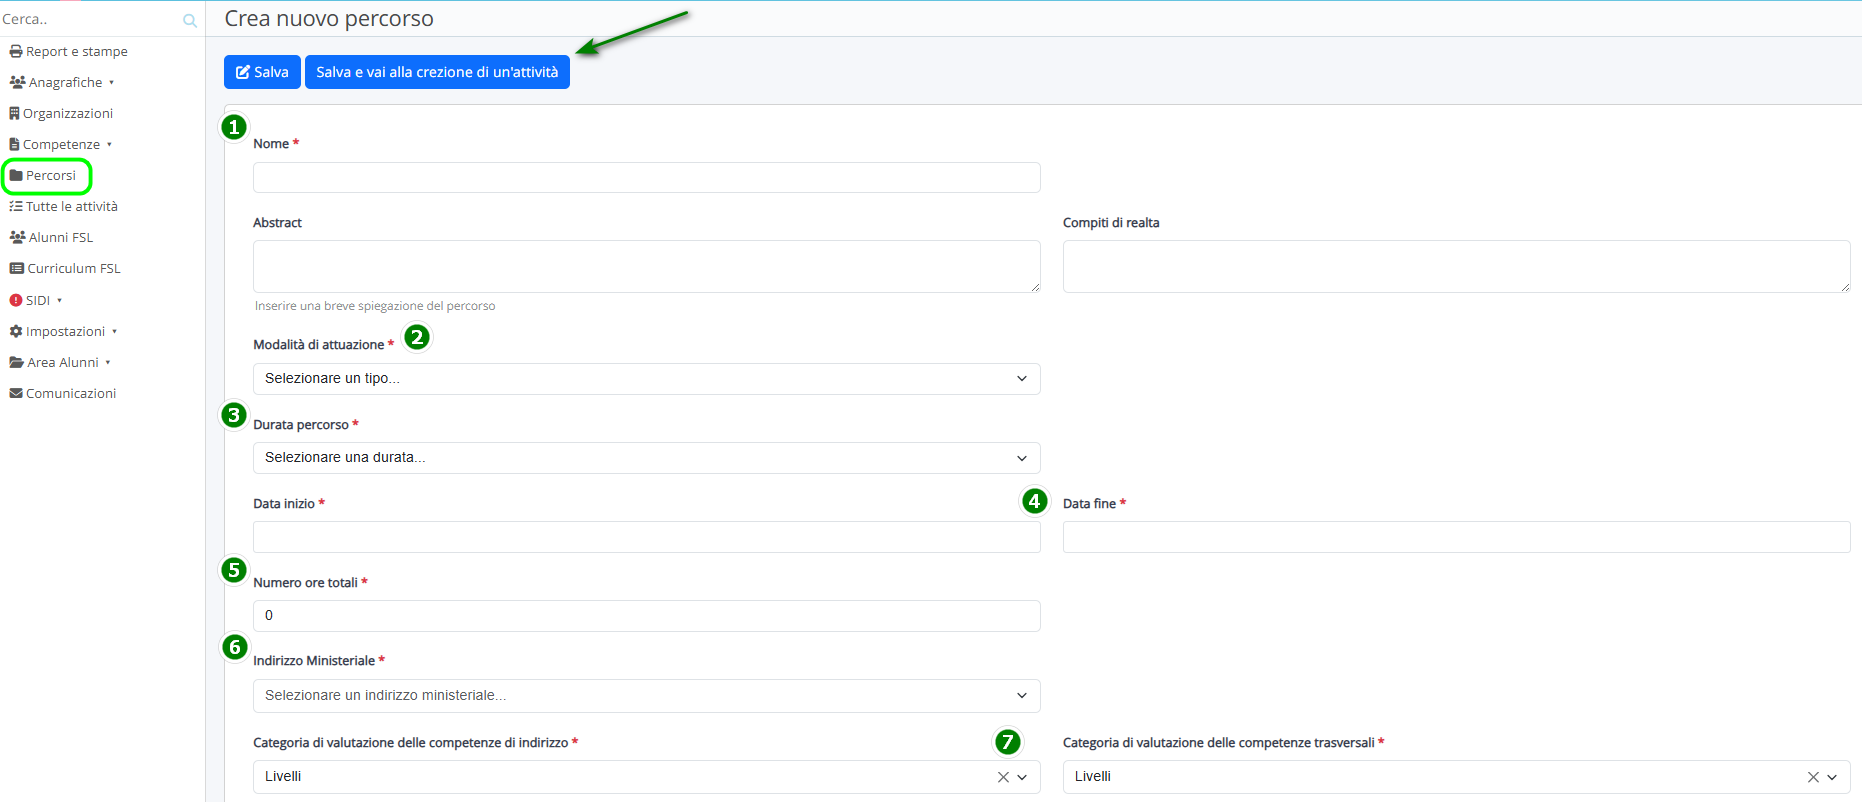Screen dimensions: 1862x802
Task: Clear the competenze di indirizzo Livelli selection
Action: tap(1003, 777)
